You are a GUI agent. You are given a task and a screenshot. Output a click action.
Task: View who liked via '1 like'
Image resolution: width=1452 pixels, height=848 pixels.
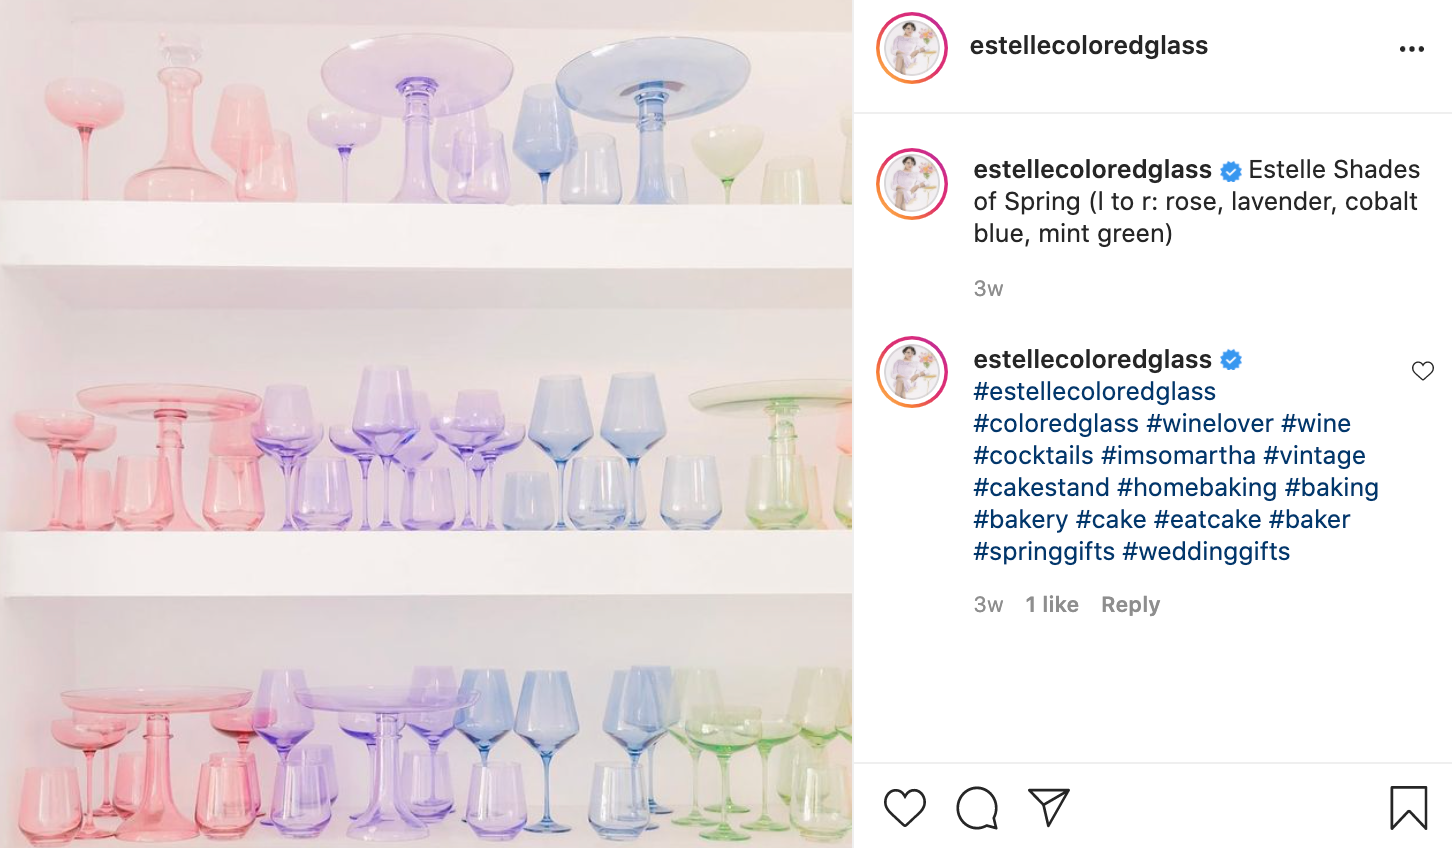click(x=1052, y=605)
